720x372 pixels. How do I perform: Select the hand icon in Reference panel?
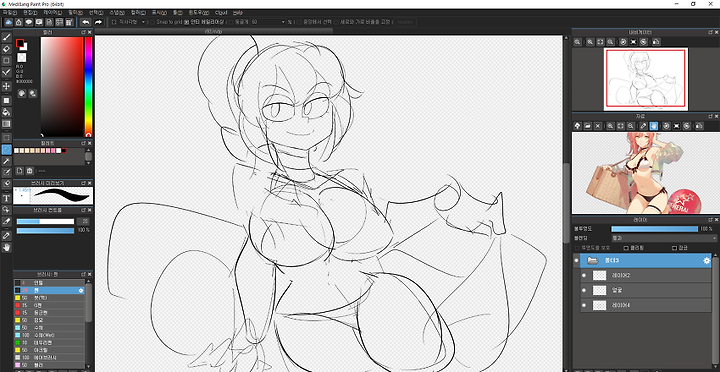click(x=654, y=126)
